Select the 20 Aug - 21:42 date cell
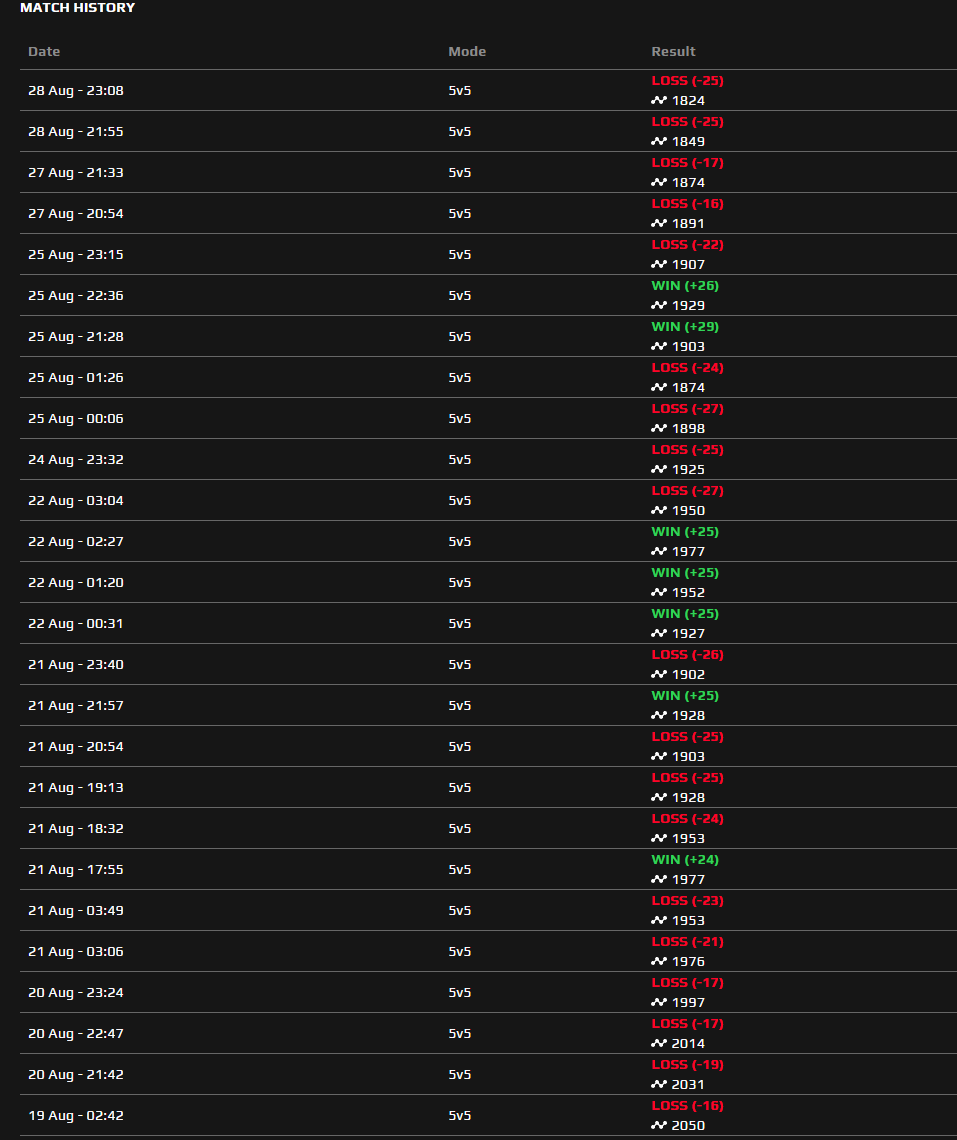This screenshot has width=957, height=1140. 76,1075
